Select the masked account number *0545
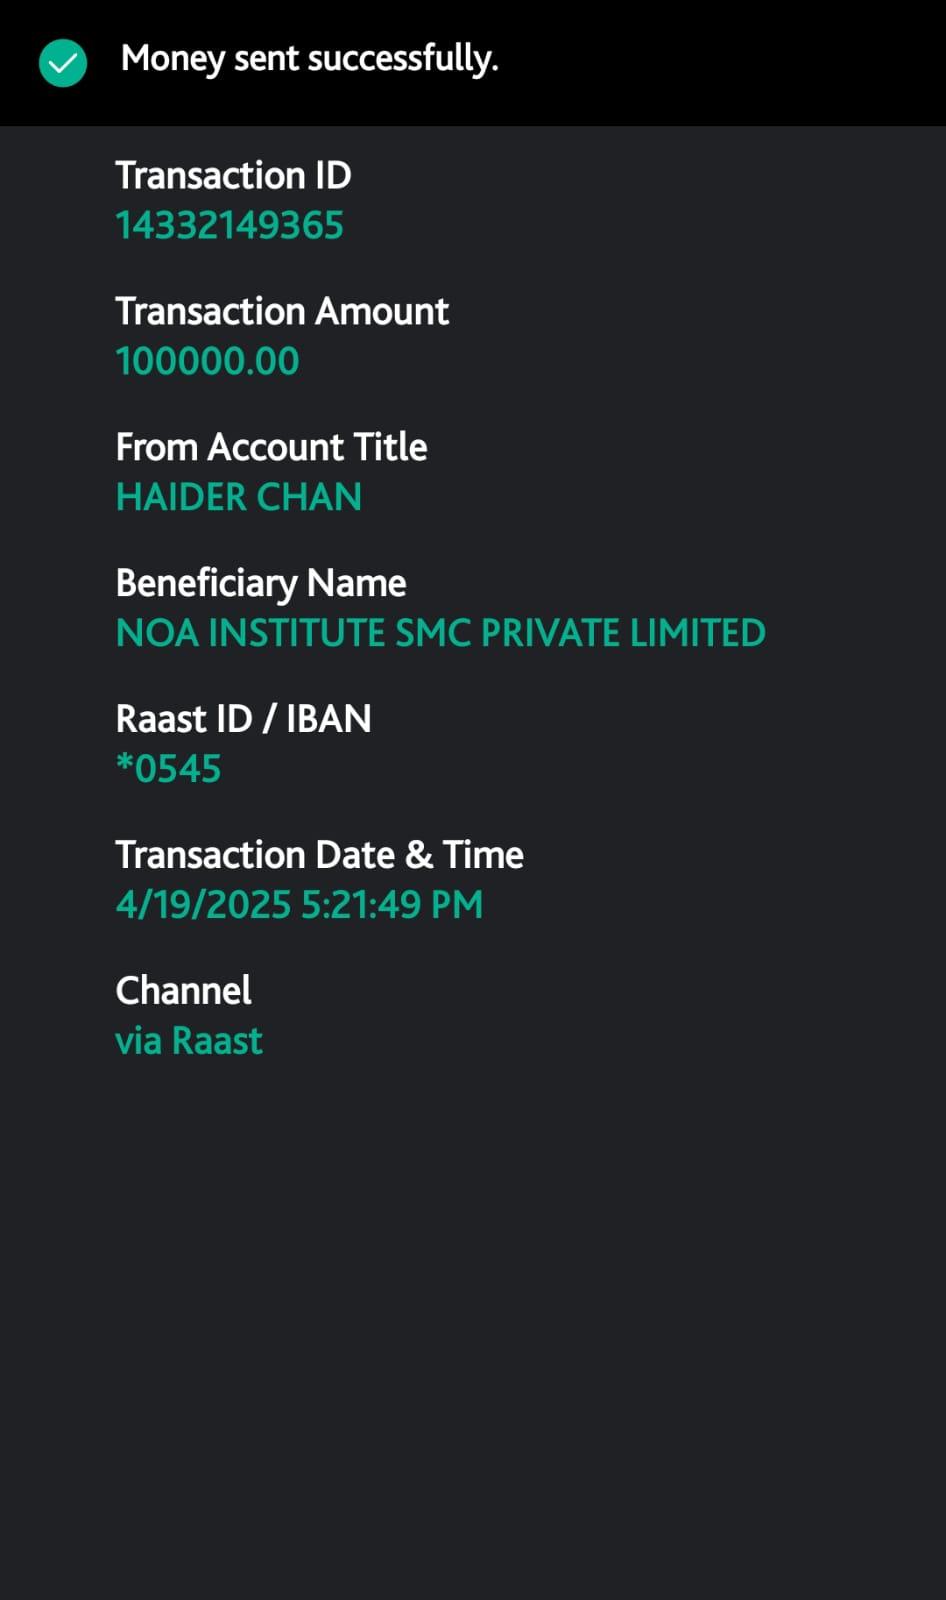The width and height of the screenshot is (946, 1600). 168,769
